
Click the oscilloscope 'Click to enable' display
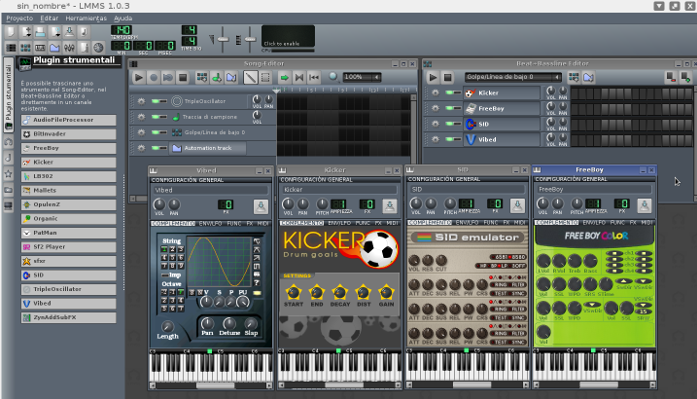(x=288, y=36)
